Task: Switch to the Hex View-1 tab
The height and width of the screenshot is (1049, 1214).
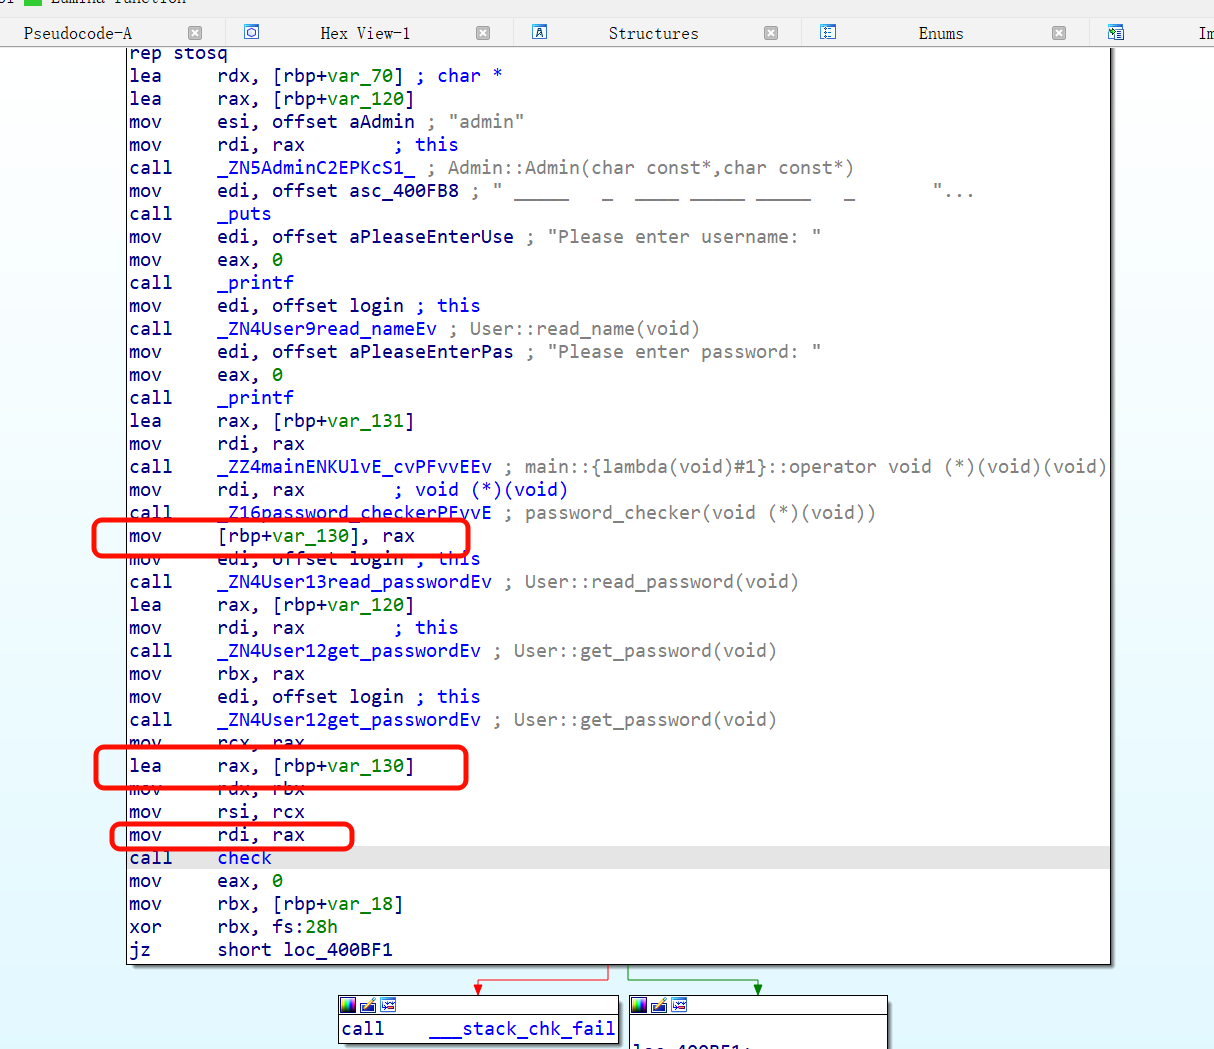Action: [x=365, y=33]
